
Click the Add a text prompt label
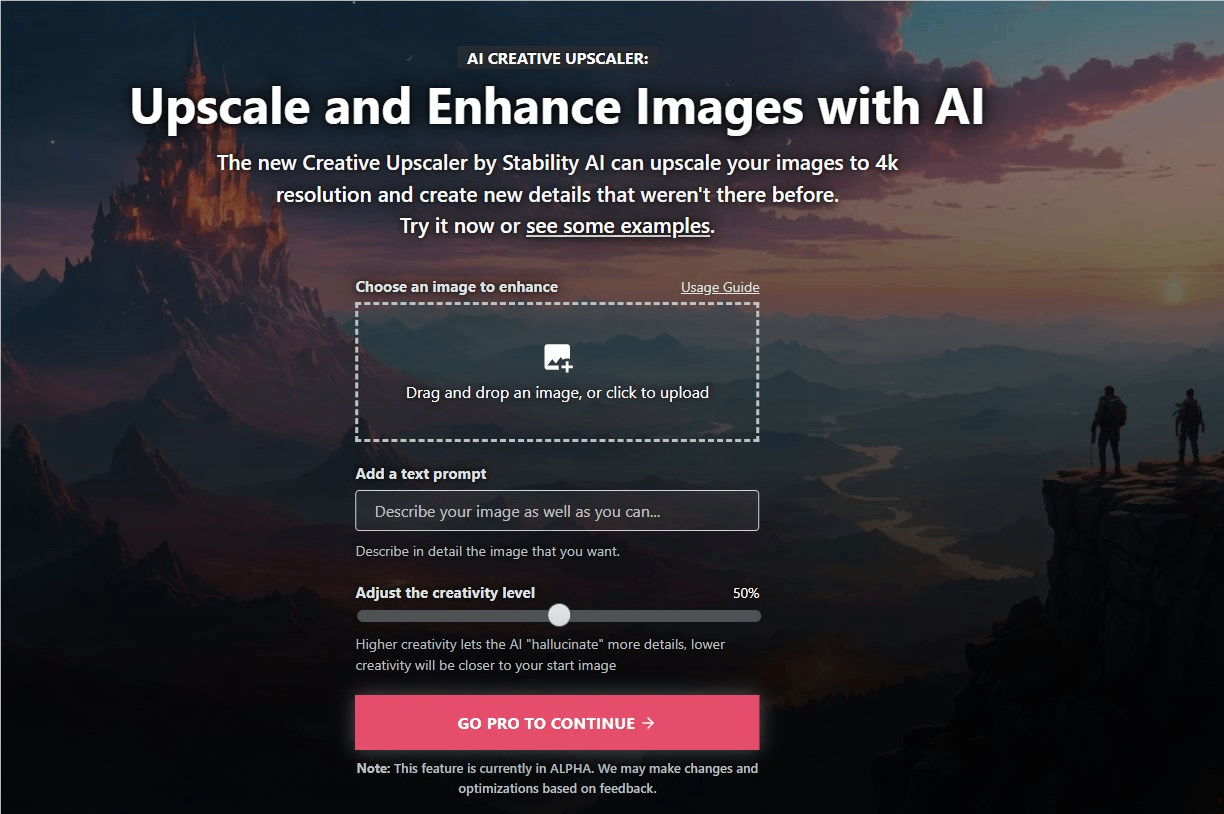420,473
